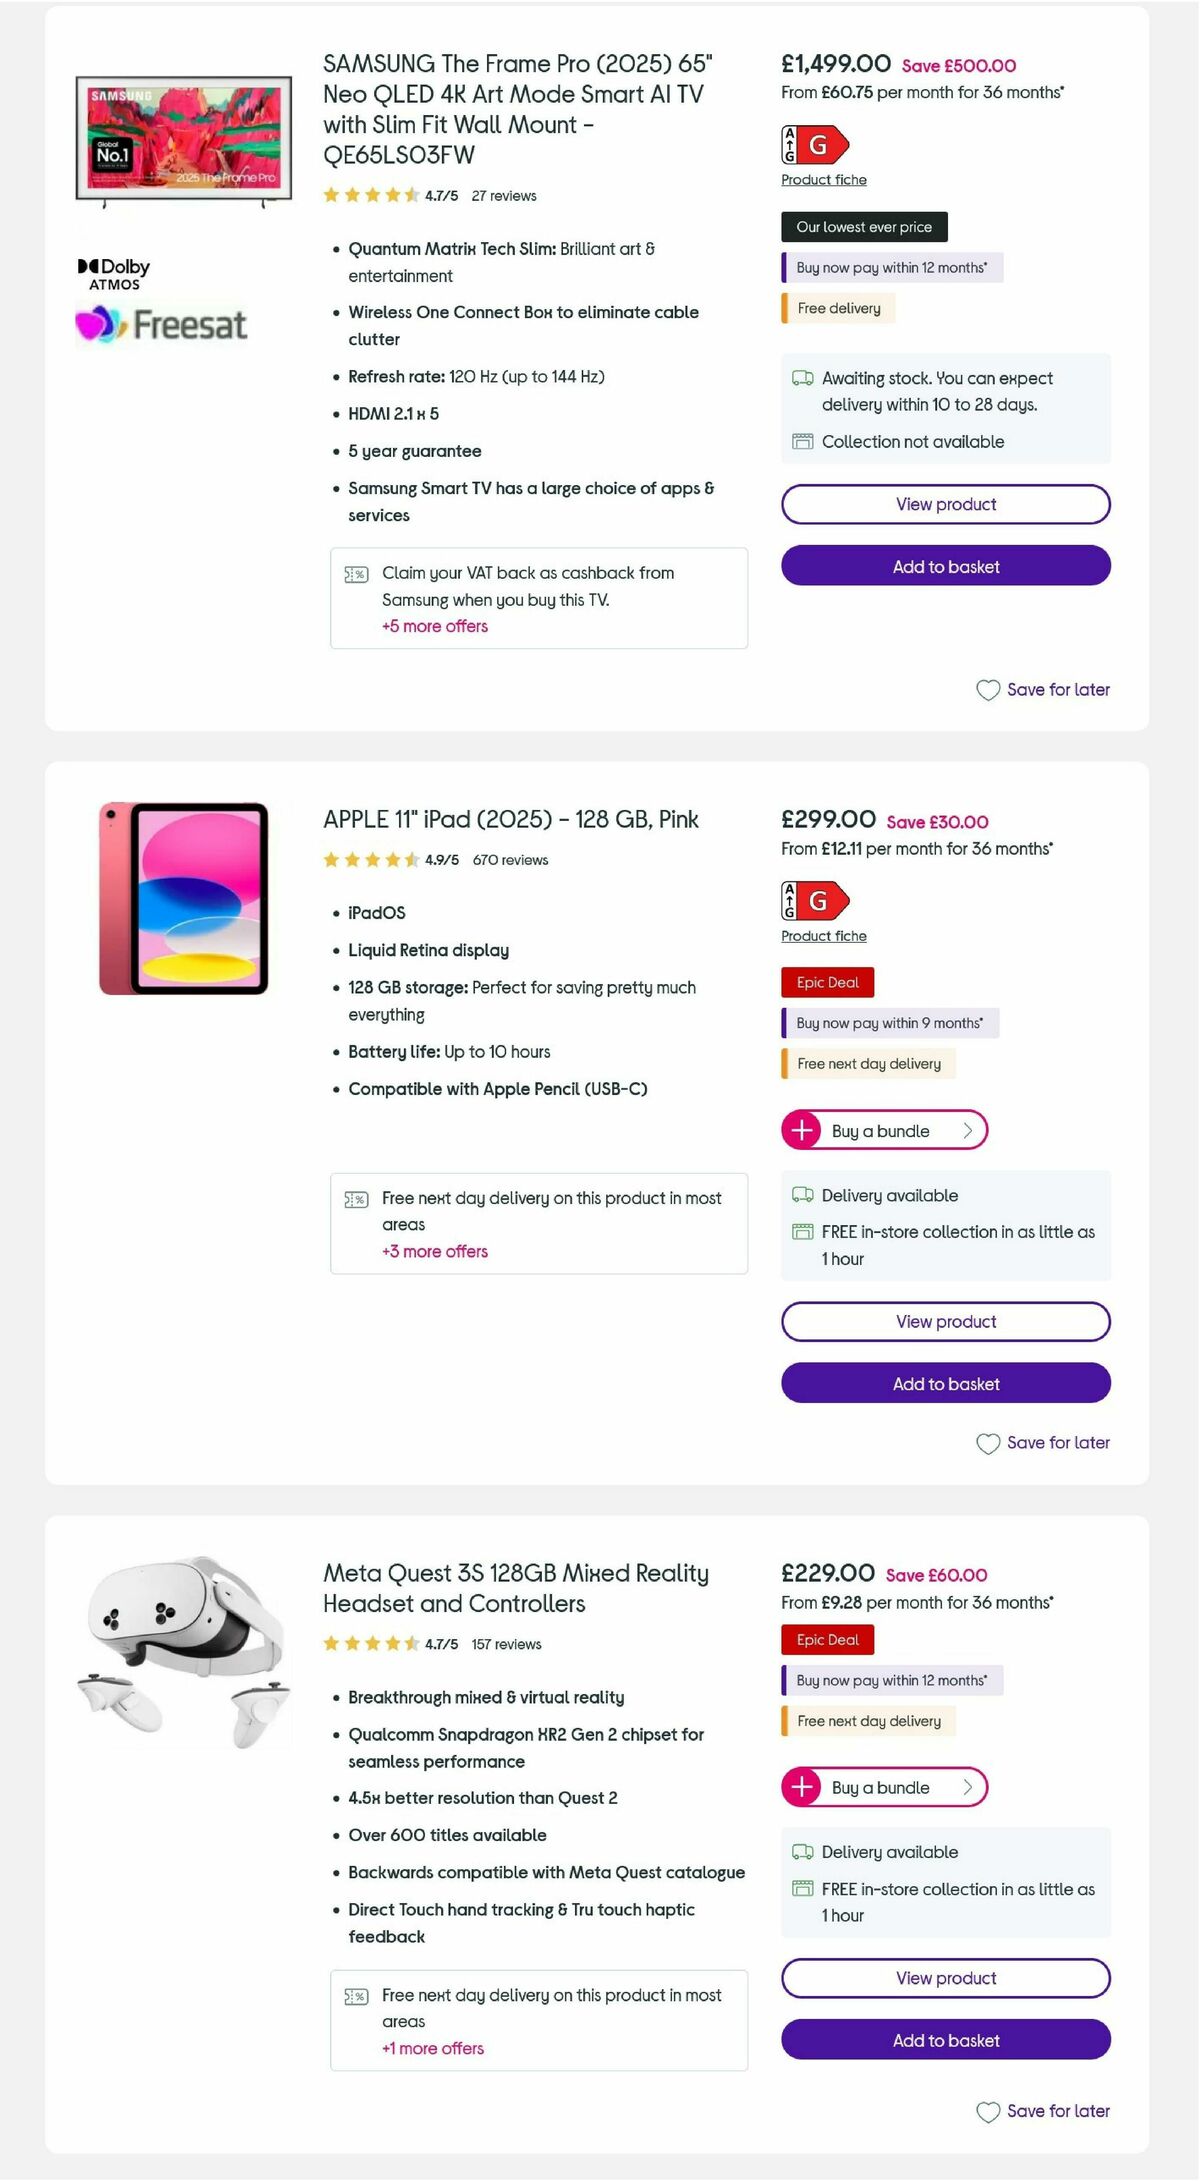Screen dimensions: 1200x2181
Task: Click the delivery truck icon beside Awaiting stock
Action: coord(801,378)
